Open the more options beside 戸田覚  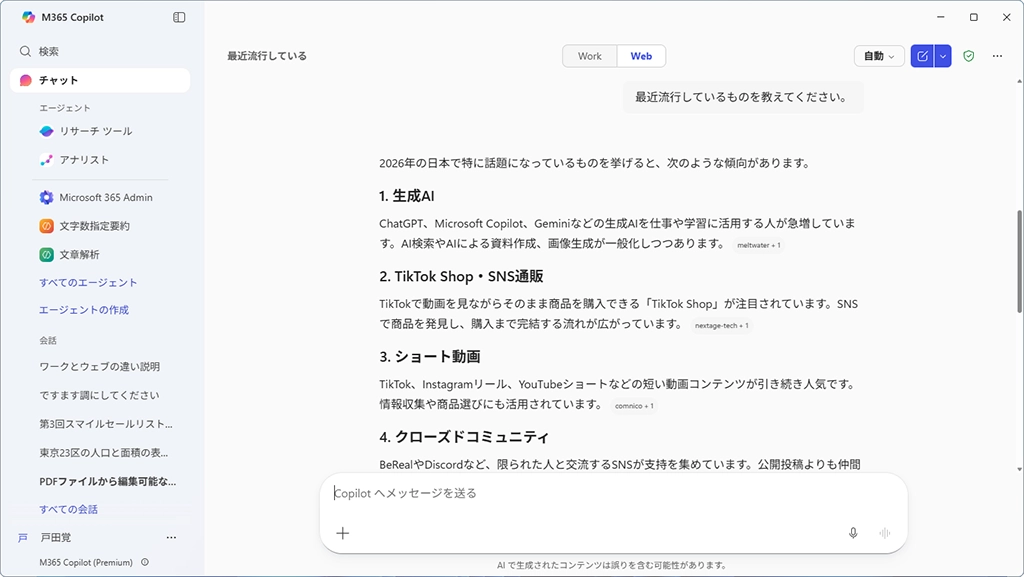click(x=171, y=538)
